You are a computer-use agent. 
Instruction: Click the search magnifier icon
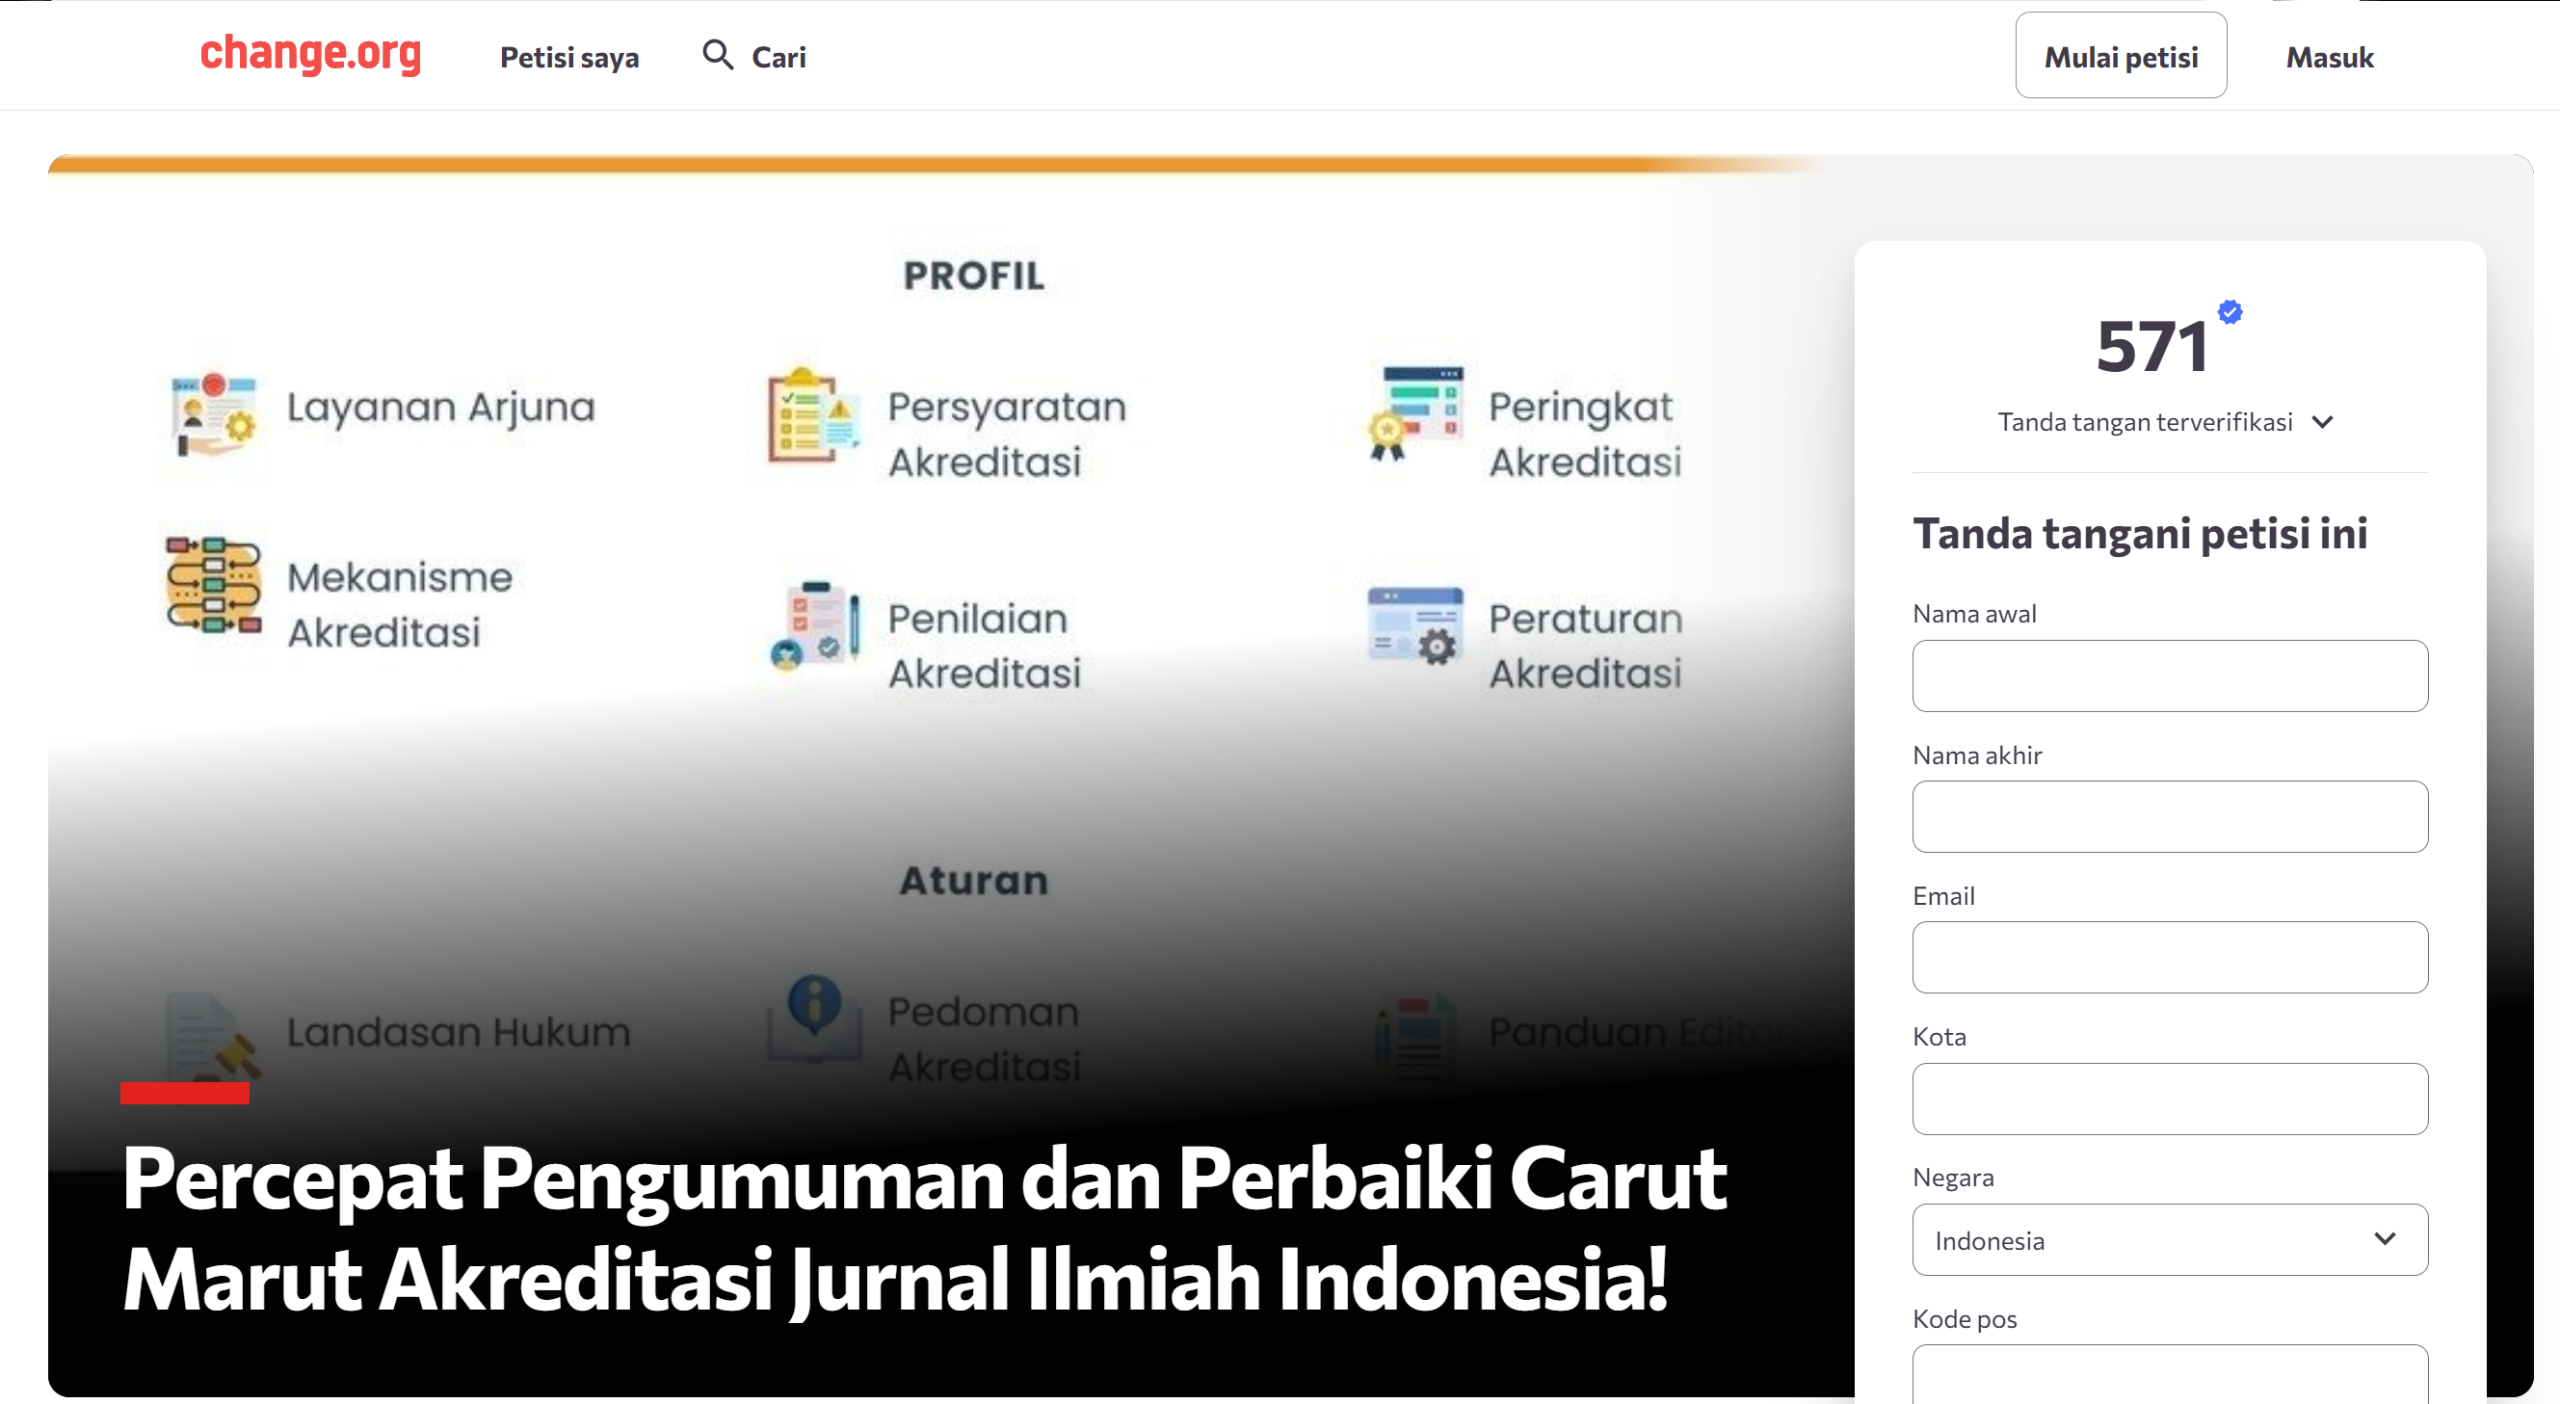pos(717,54)
